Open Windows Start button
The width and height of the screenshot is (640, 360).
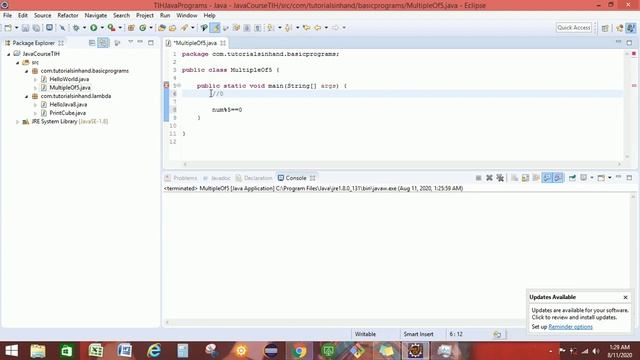pyautogui.click(x=11, y=351)
